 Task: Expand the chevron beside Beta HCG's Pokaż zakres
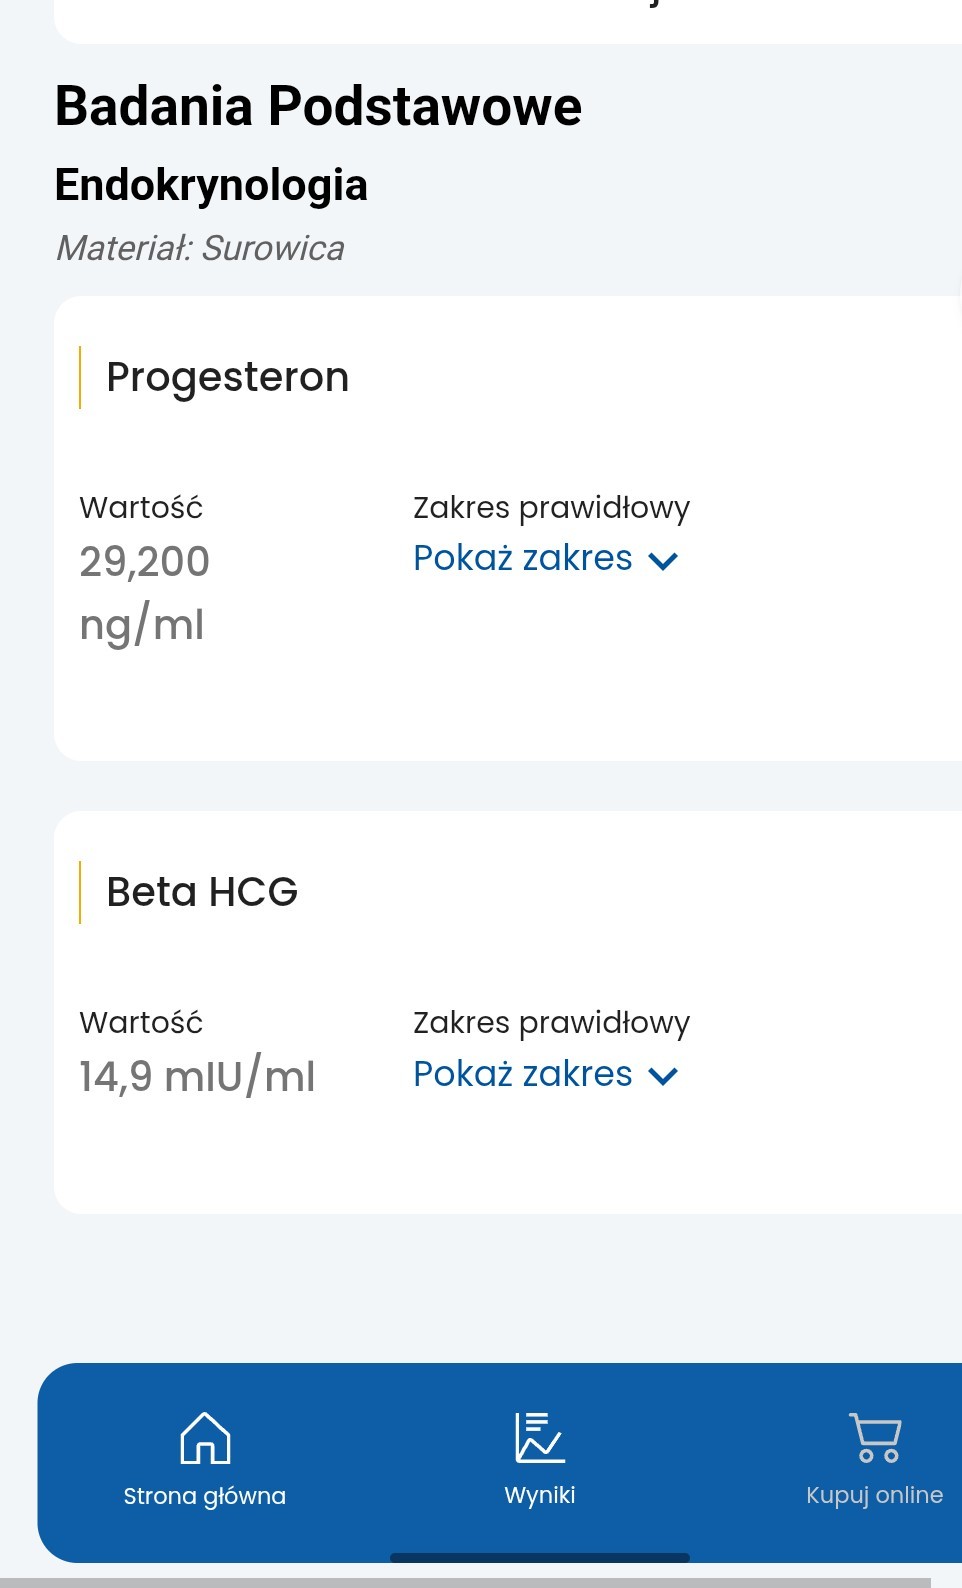(x=663, y=1076)
